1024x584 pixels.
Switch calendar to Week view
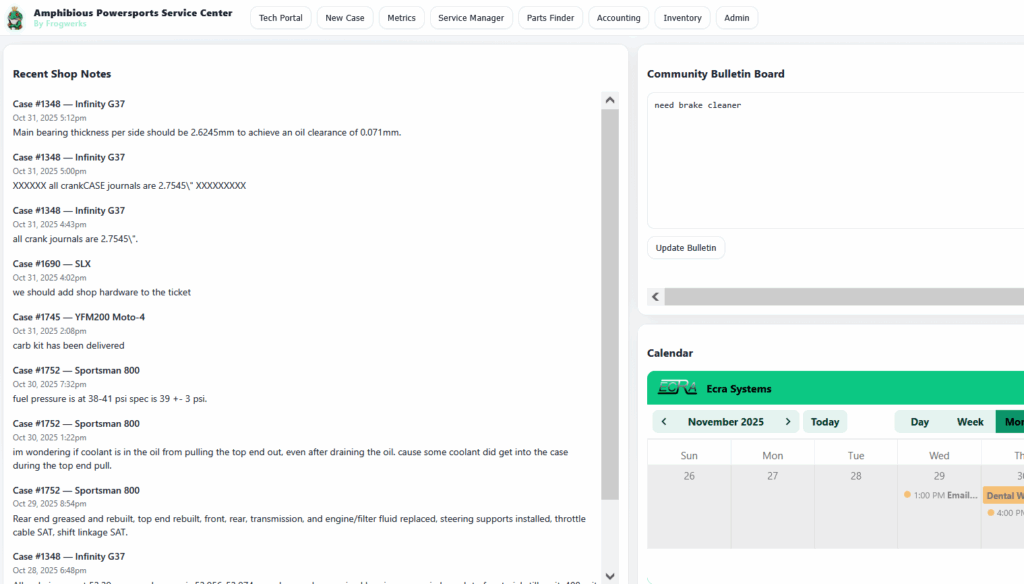tap(970, 422)
